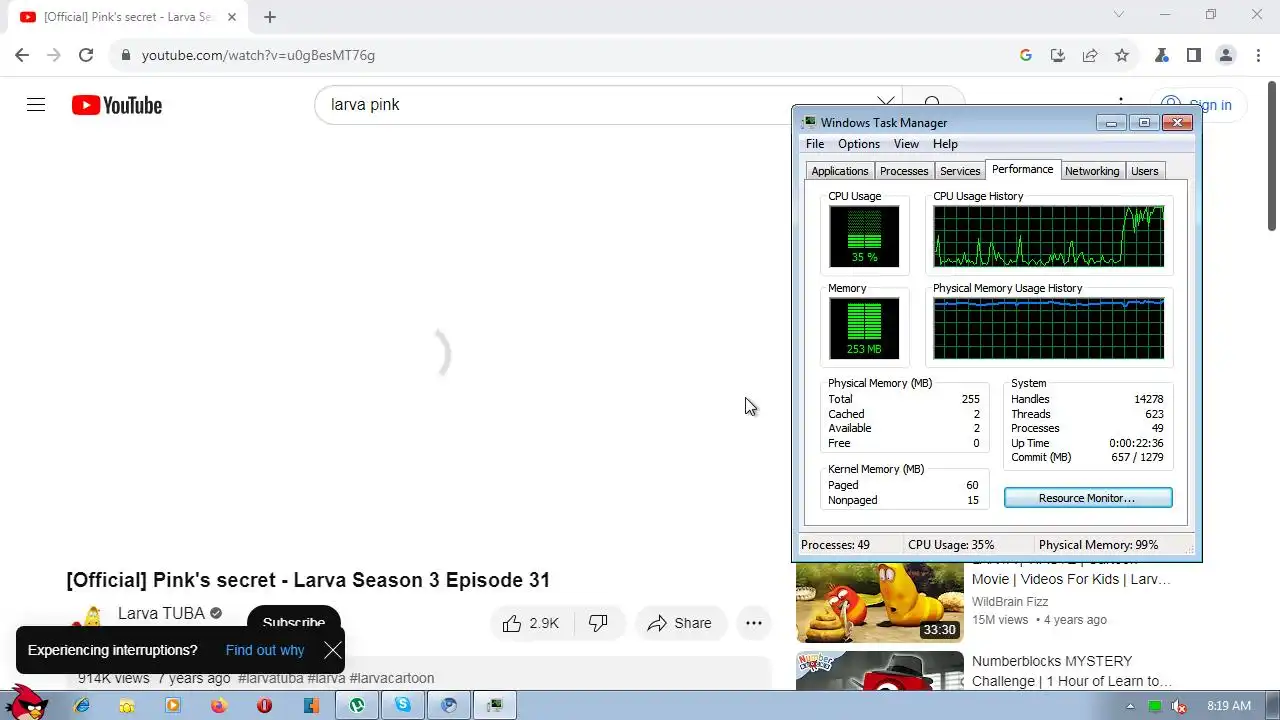
Task: Click the clock showing 8:19 AM
Action: [x=1229, y=706]
